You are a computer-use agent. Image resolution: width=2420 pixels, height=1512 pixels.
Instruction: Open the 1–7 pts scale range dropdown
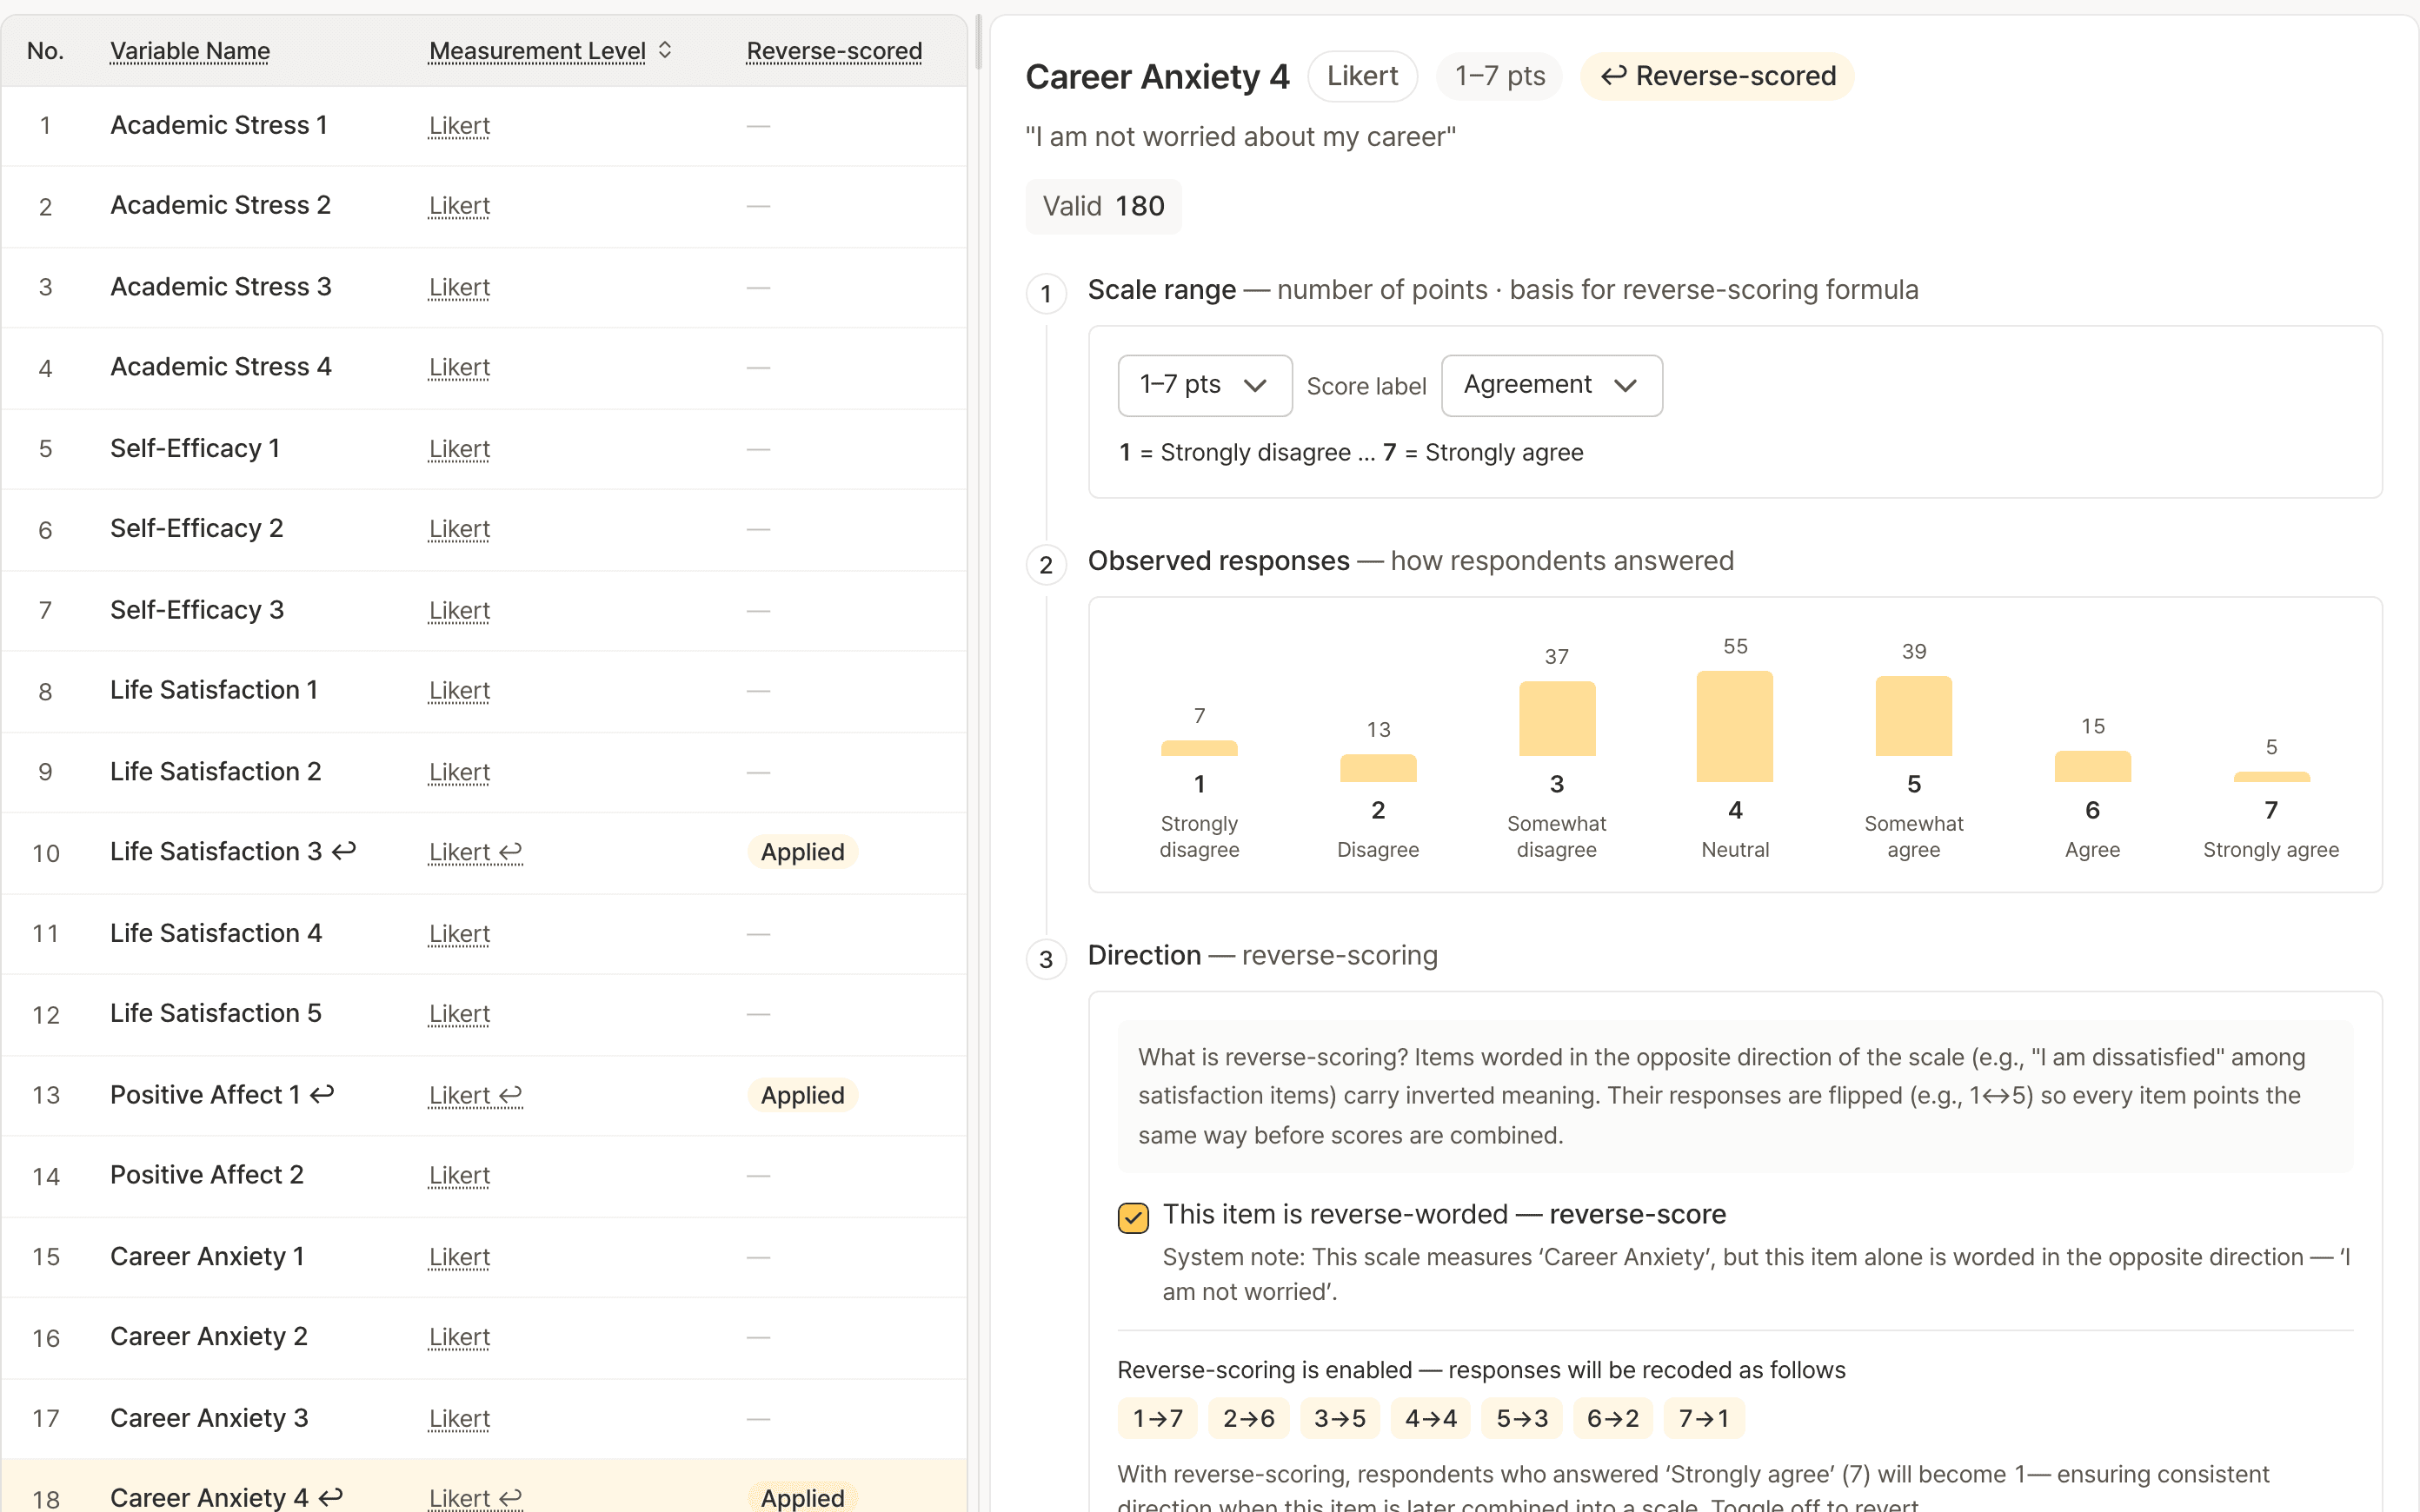(x=1204, y=385)
